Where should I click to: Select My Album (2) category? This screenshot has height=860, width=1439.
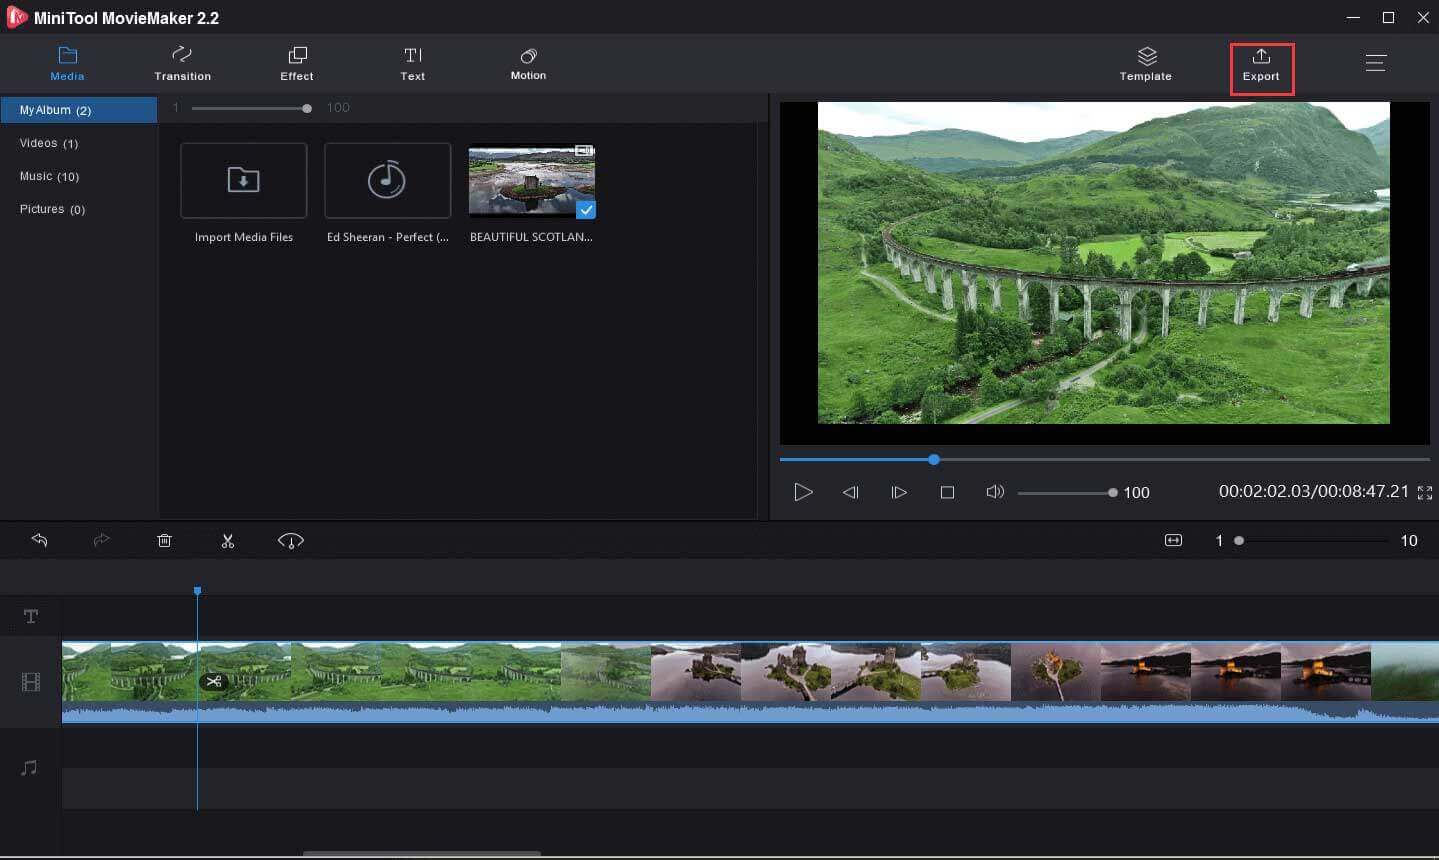[79, 110]
